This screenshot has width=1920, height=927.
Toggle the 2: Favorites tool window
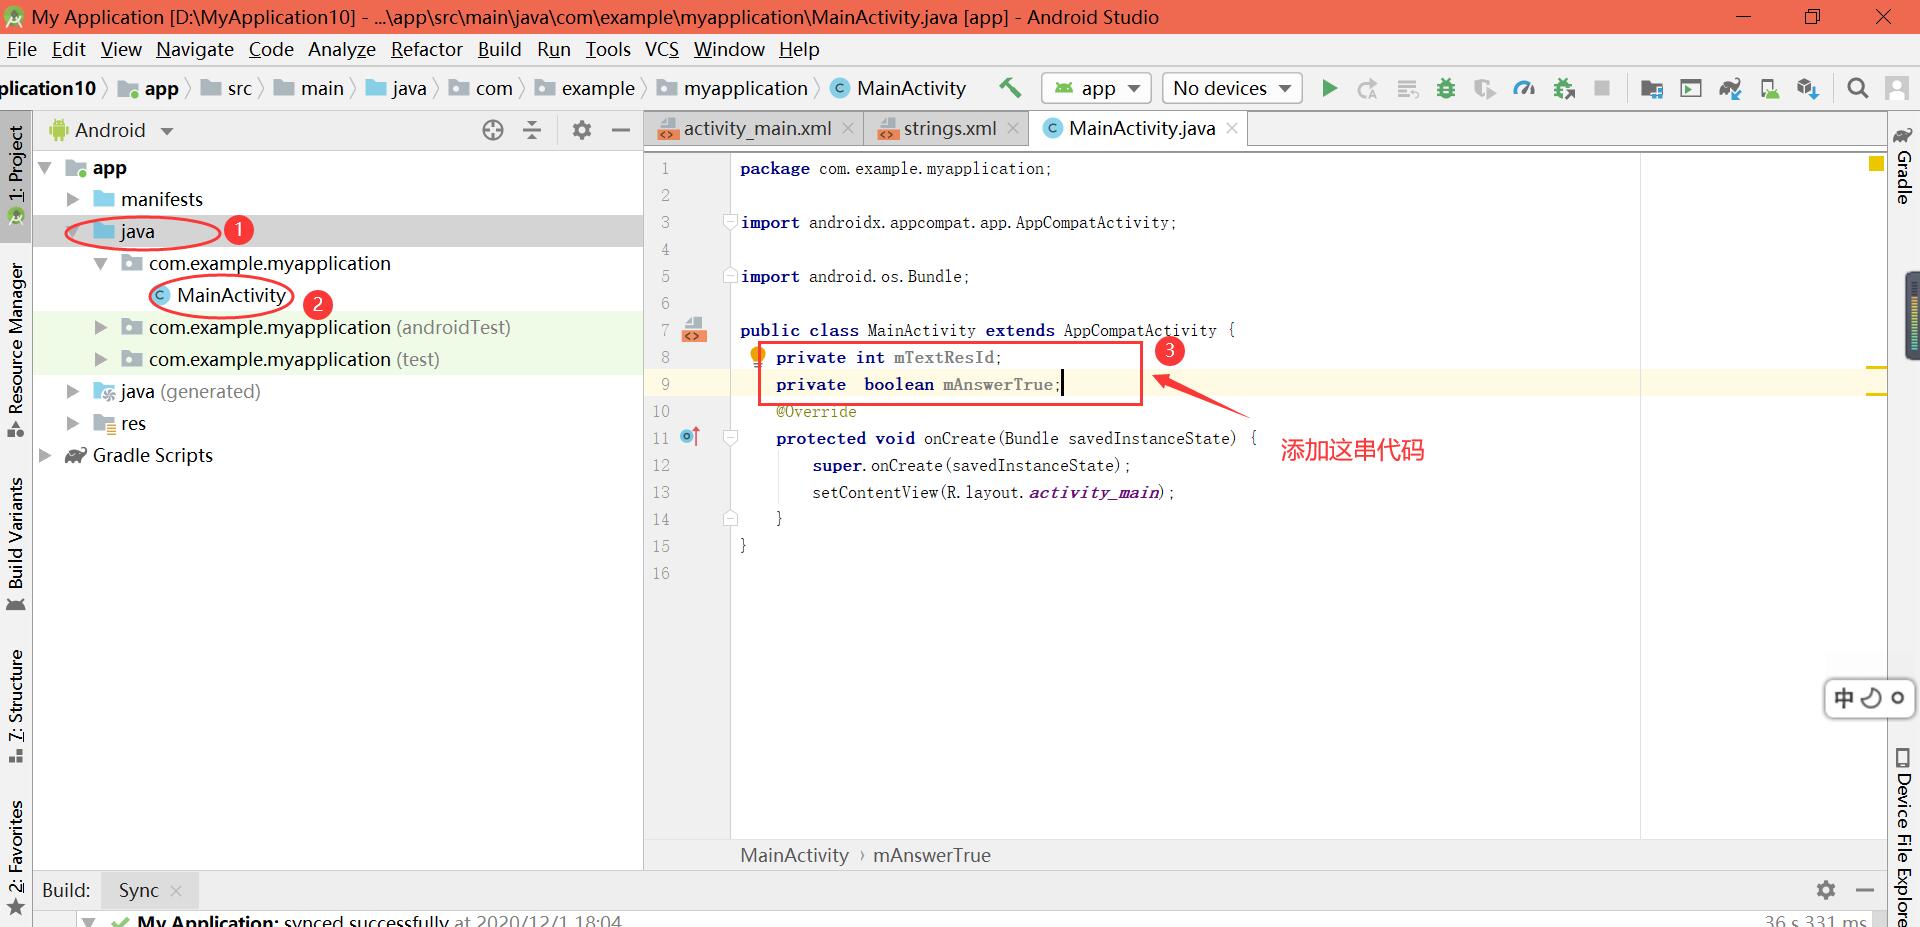[16, 858]
